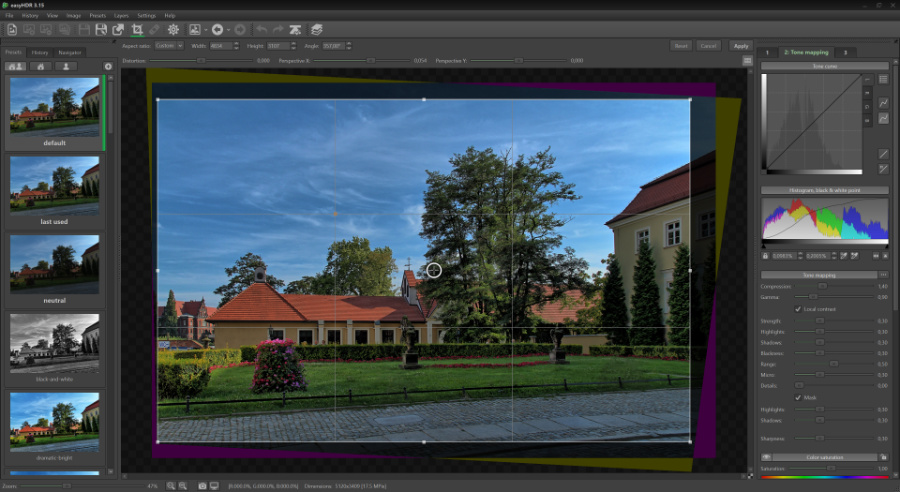The height and width of the screenshot is (492, 900).
Task: Pick white point with the second eyedropper
Action: tap(855, 256)
